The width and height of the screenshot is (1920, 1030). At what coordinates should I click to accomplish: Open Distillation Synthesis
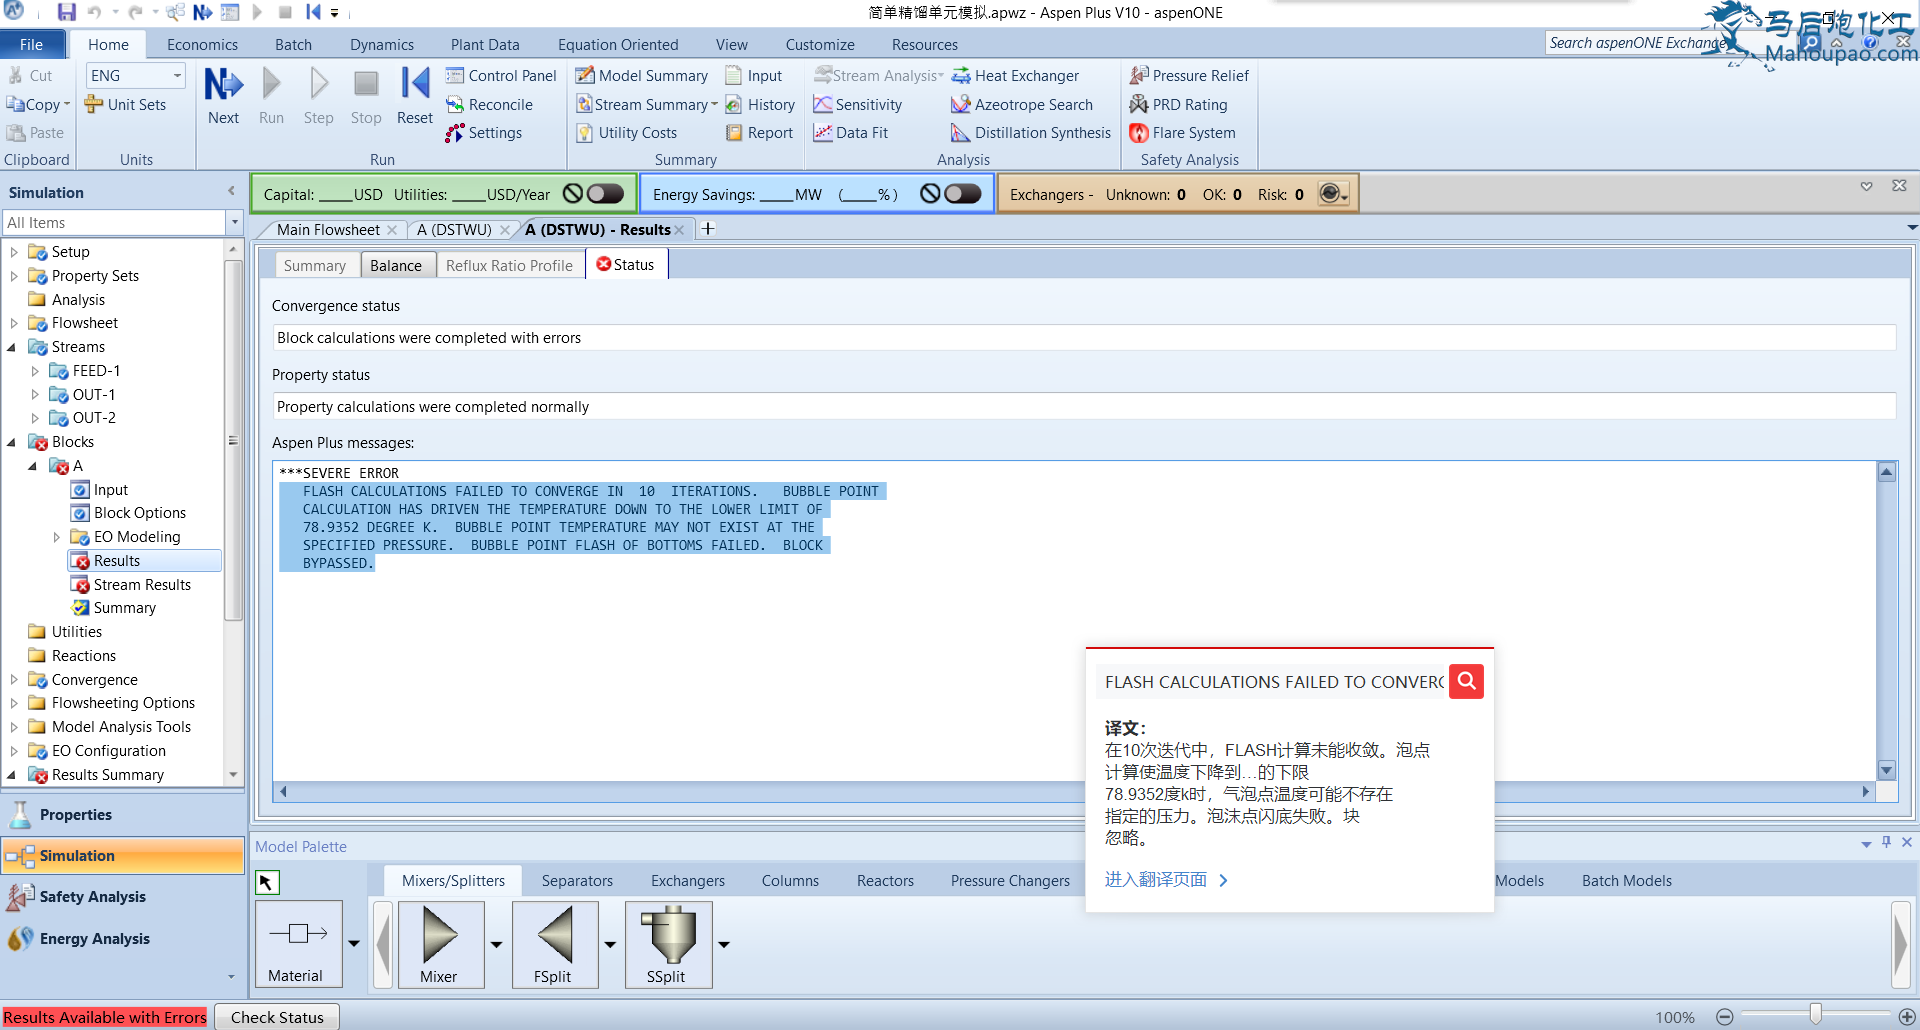click(x=1031, y=133)
